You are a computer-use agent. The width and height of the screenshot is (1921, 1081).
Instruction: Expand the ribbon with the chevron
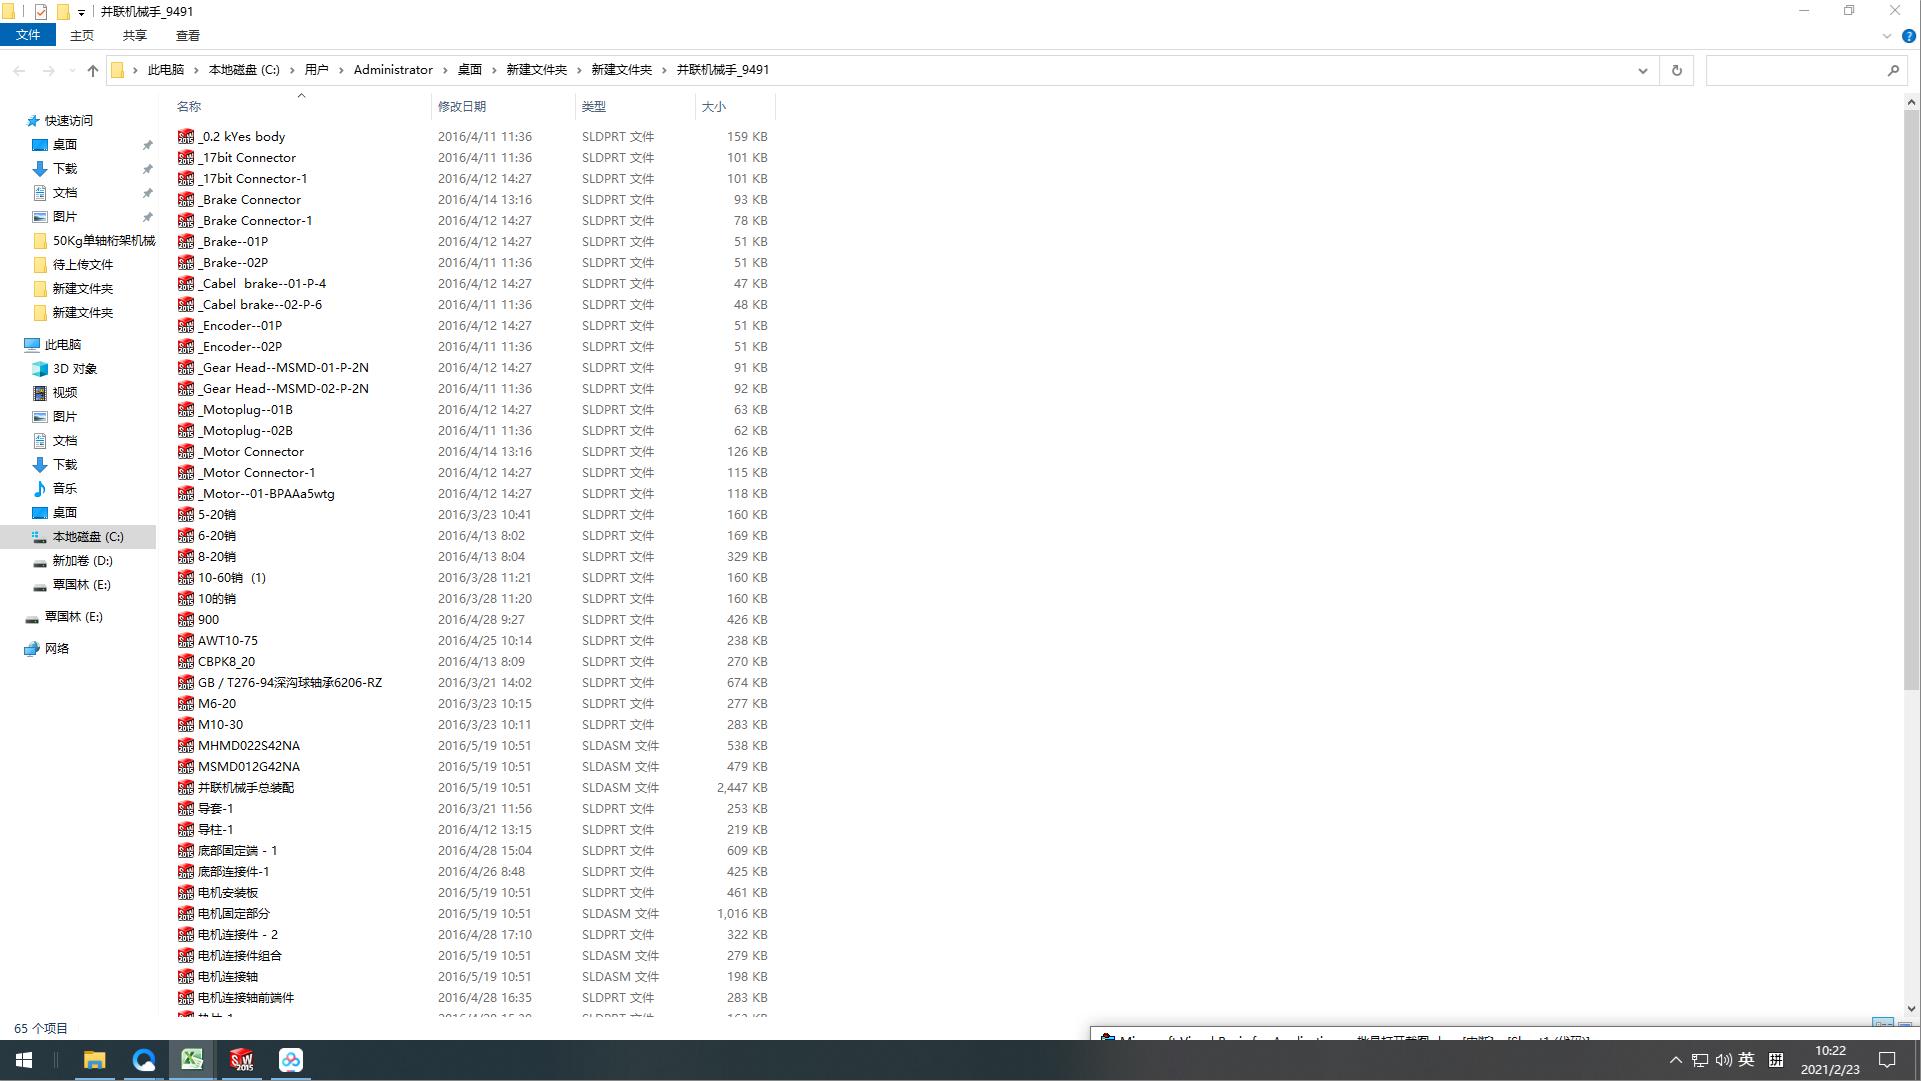point(1886,36)
